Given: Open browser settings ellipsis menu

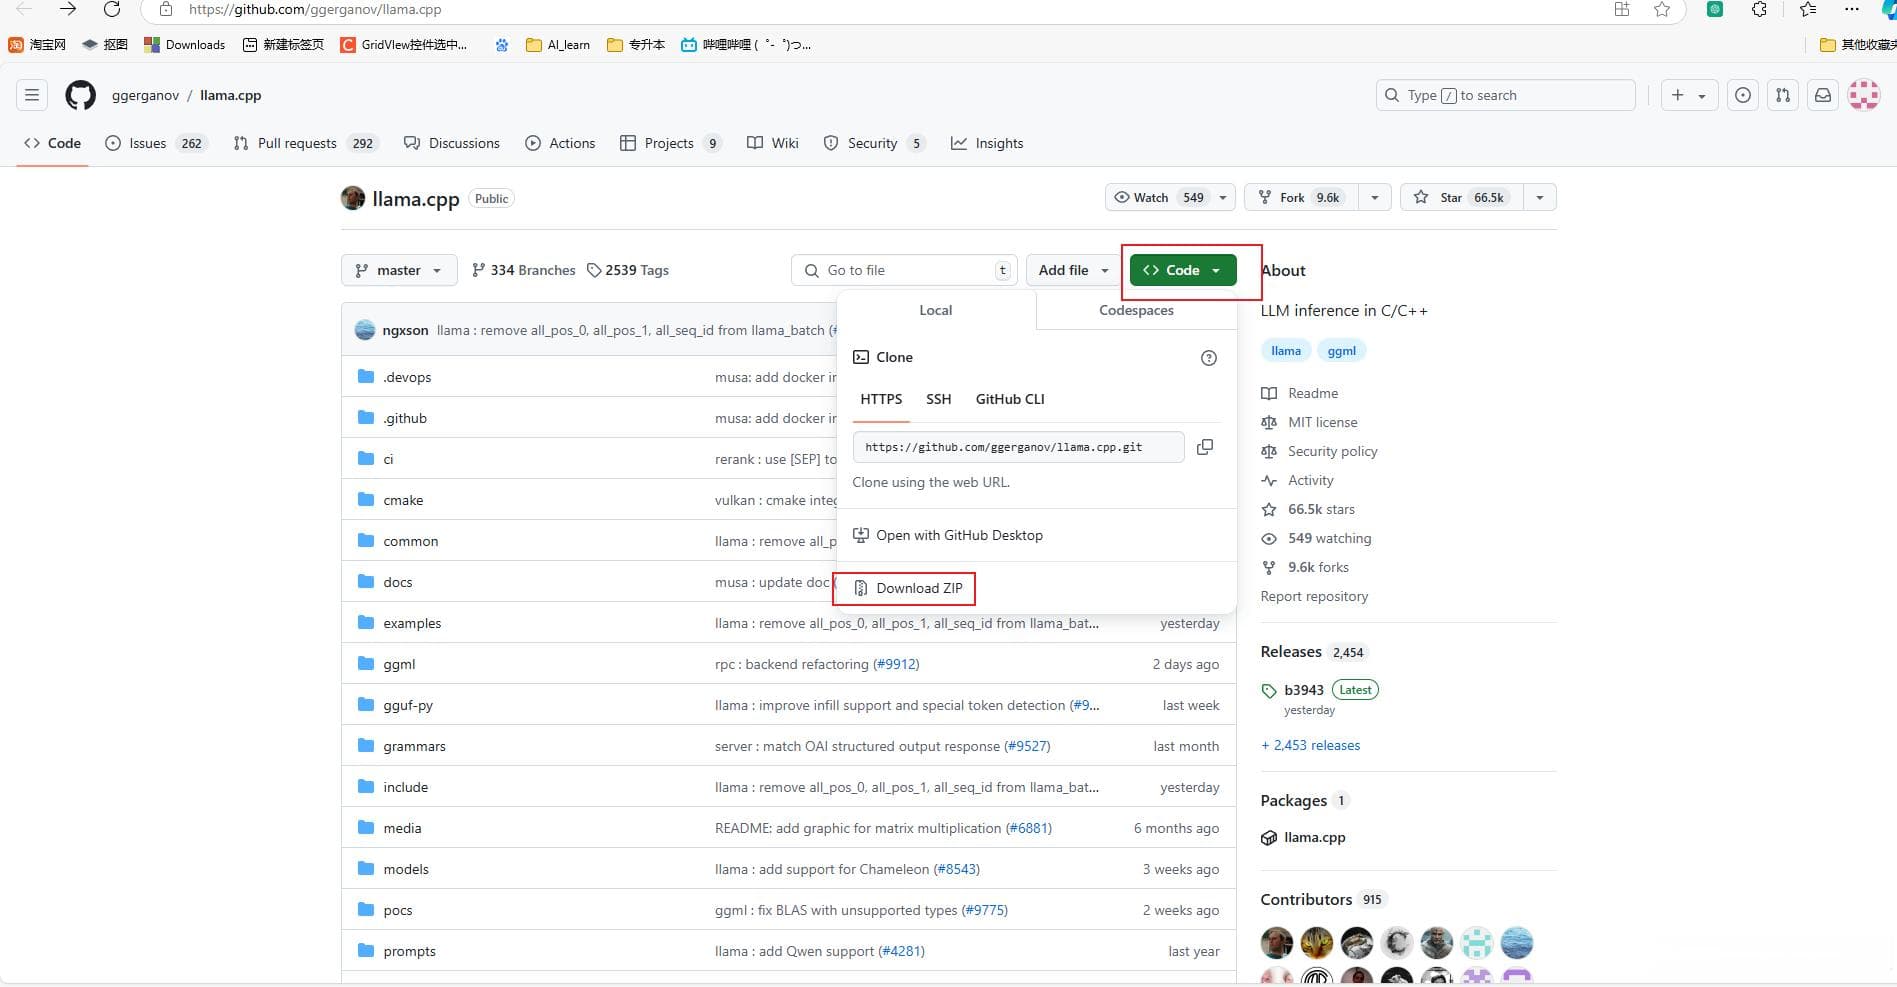Looking at the screenshot, I should 1852,9.
